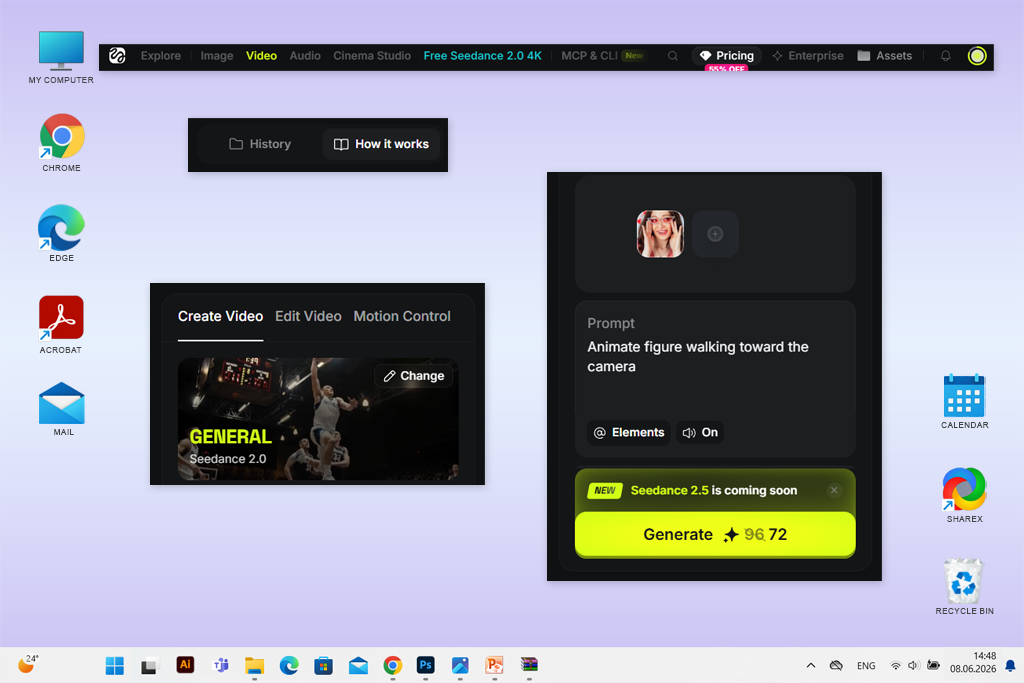Open Chrome desktop shortcut
The width and height of the screenshot is (1024, 683).
click(x=61, y=143)
